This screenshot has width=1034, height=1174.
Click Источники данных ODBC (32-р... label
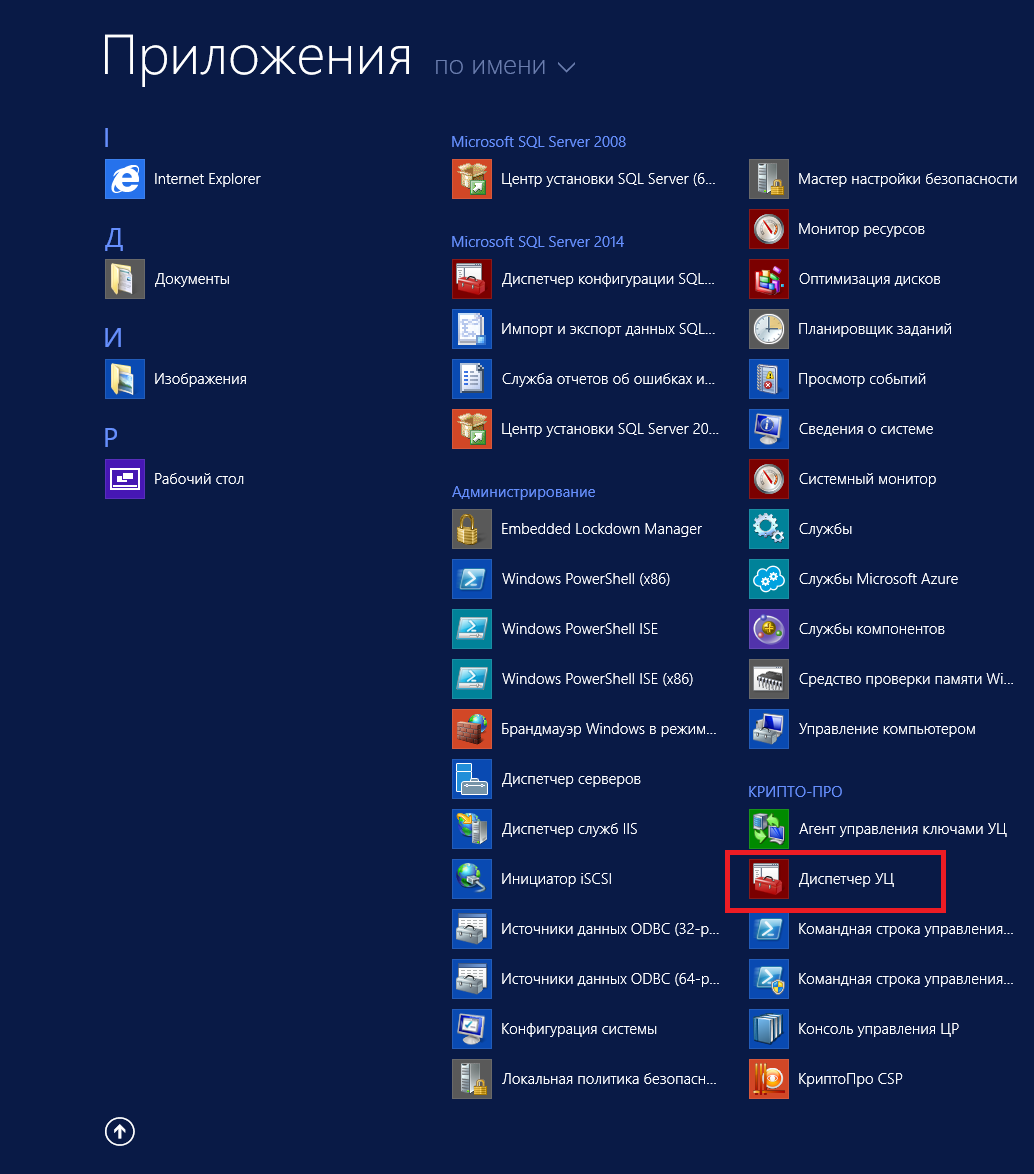point(610,929)
